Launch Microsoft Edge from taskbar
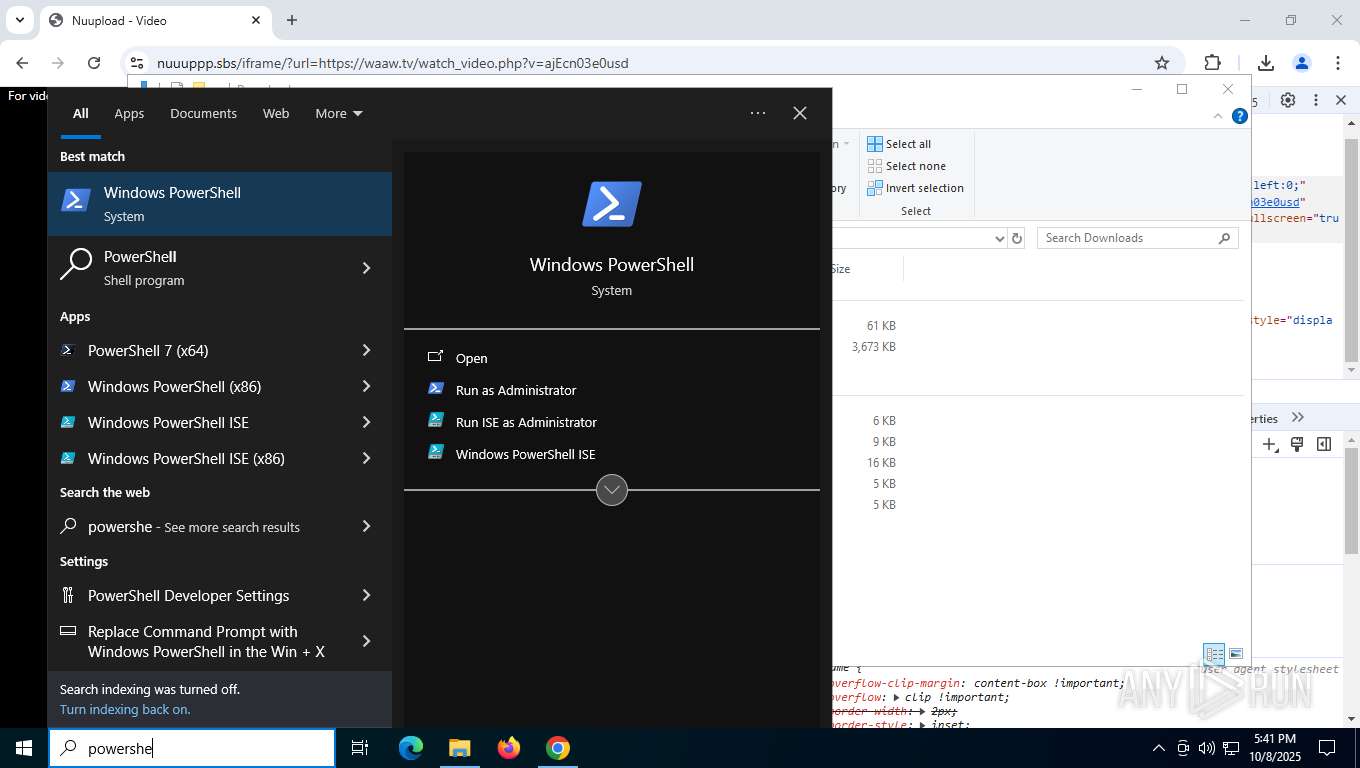Screen dimensions: 1360x768 tap(410, 748)
